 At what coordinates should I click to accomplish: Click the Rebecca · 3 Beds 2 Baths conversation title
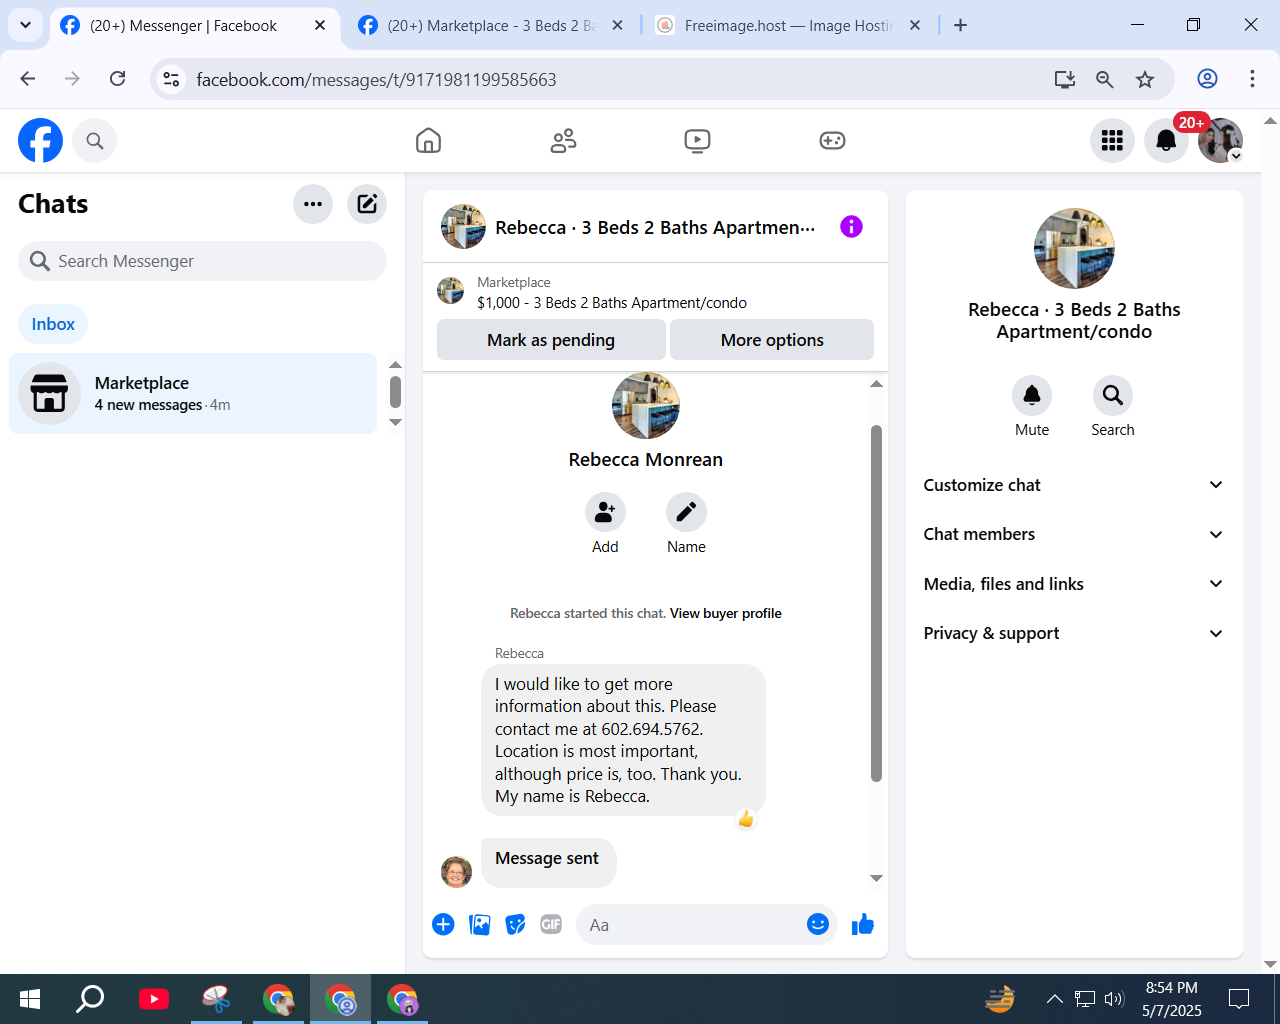[655, 228]
